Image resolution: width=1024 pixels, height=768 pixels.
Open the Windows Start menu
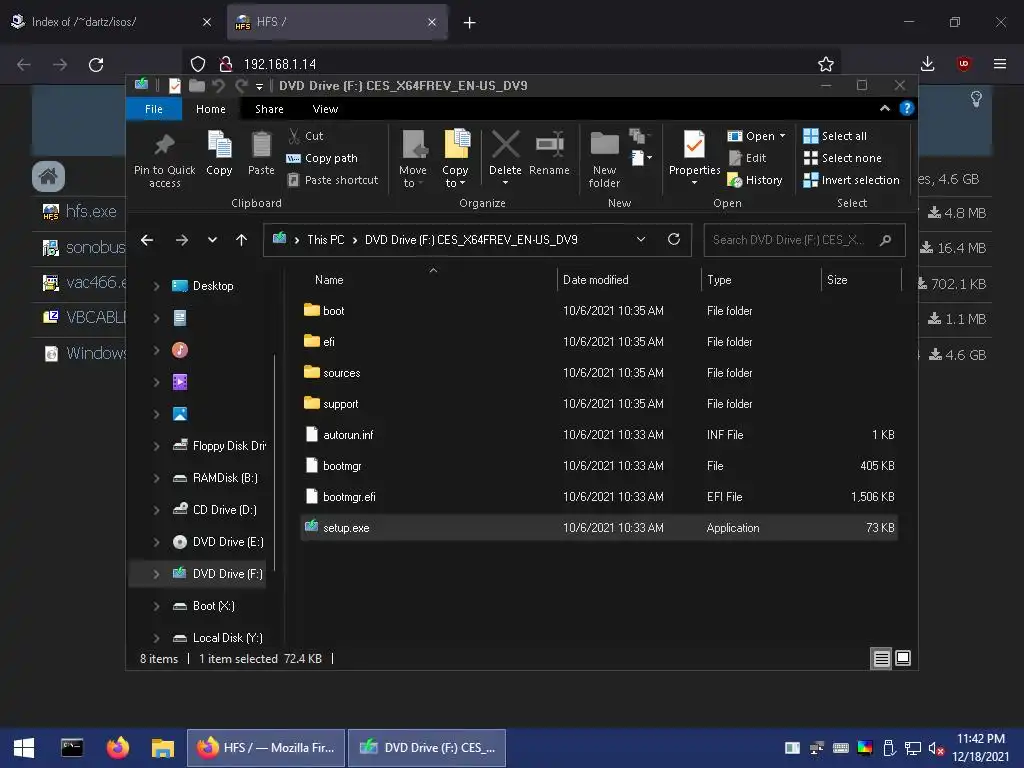[24, 748]
